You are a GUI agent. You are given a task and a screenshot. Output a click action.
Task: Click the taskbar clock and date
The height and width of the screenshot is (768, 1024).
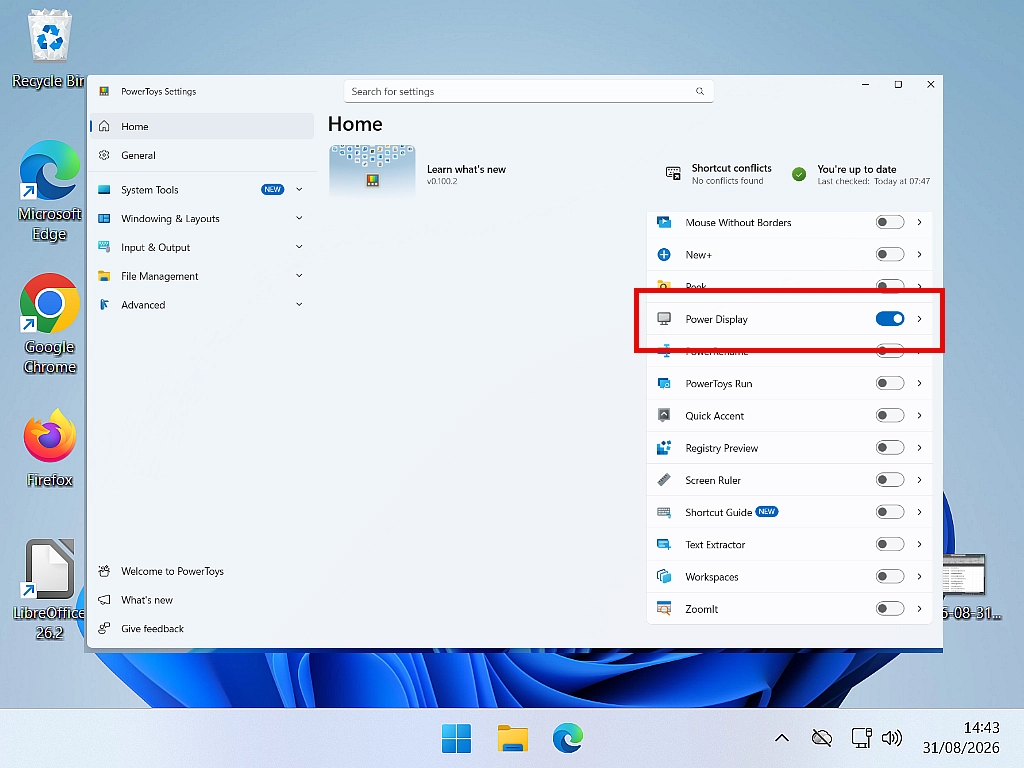[x=961, y=737]
